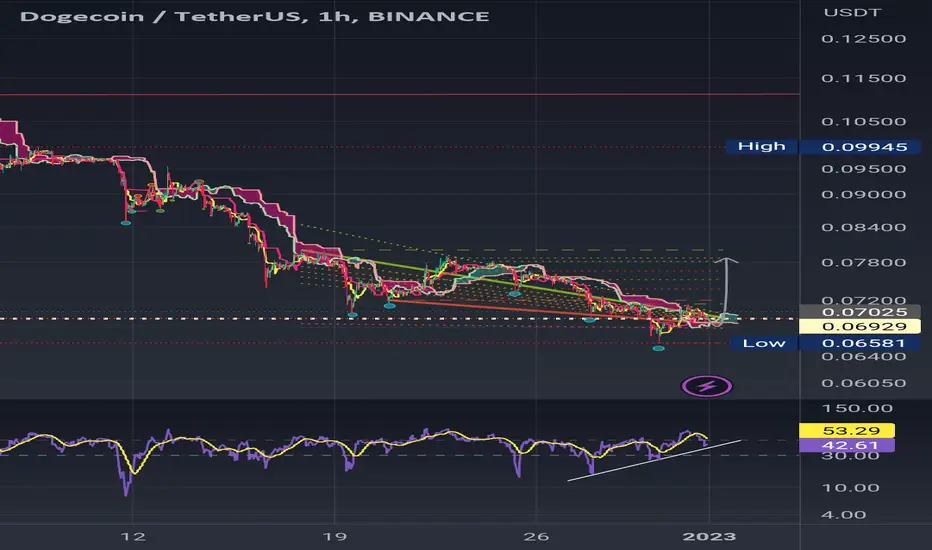Click the USDT currency label
Screen dimensions: 932x550
[x=852, y=12]
